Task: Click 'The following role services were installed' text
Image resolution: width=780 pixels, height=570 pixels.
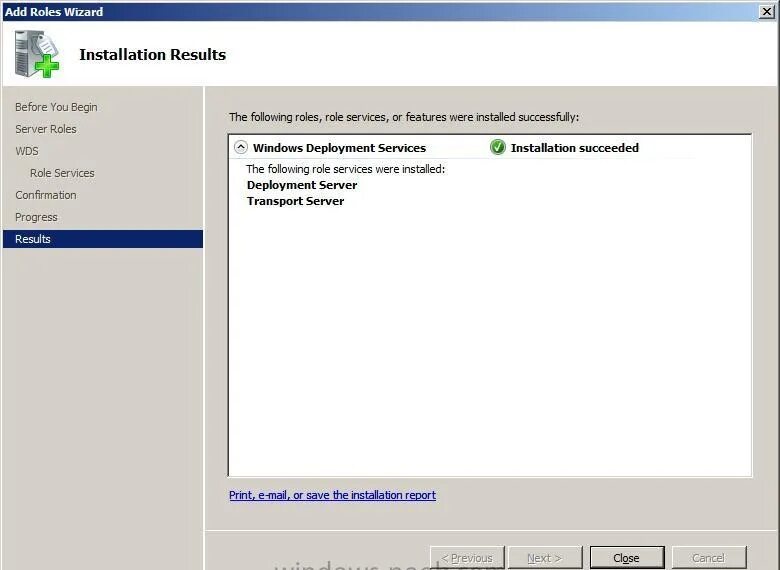Action: coord(346,169)
